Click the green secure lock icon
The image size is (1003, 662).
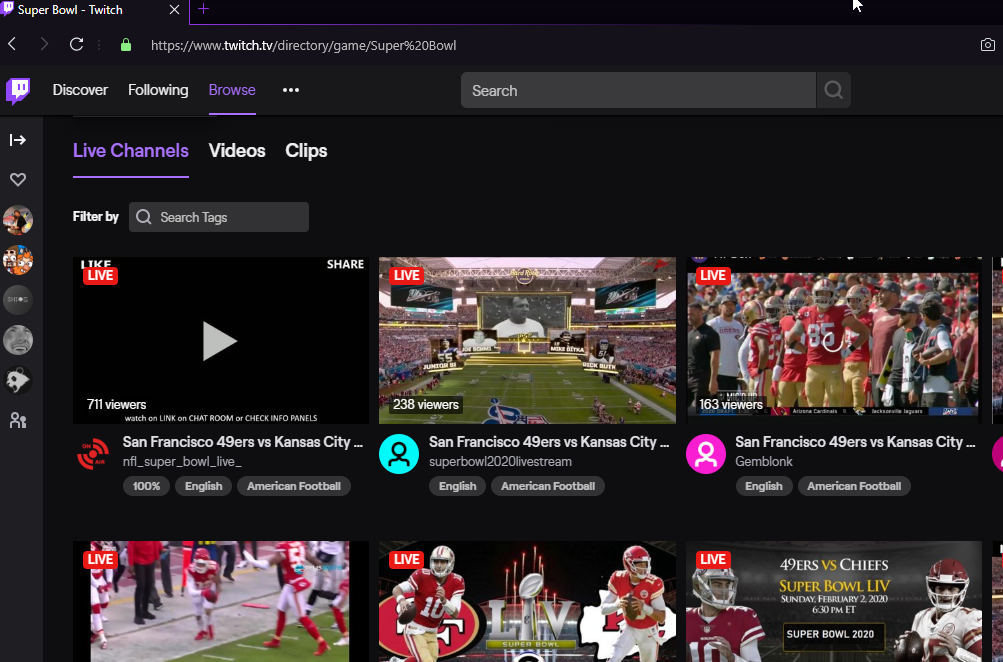pos(125,45)
